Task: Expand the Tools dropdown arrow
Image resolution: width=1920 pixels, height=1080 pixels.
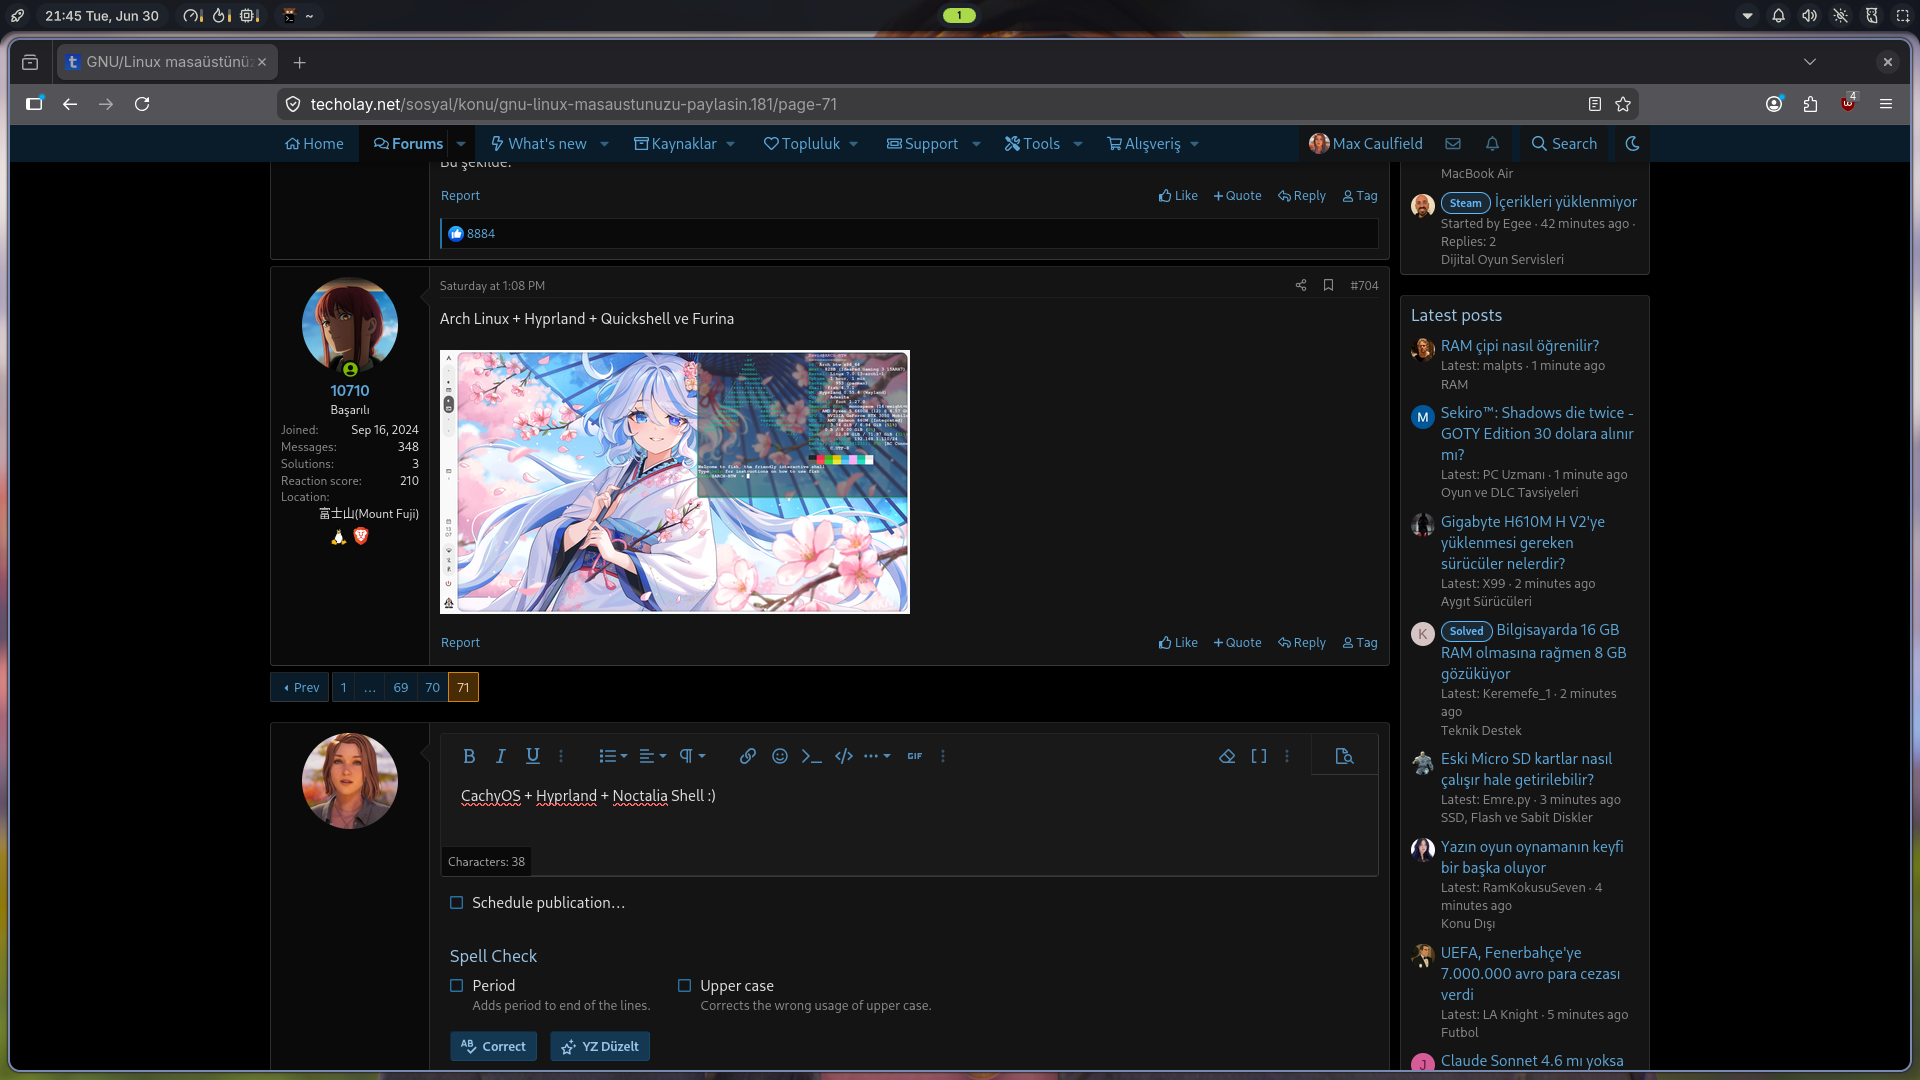Action: coord(1078,144)
